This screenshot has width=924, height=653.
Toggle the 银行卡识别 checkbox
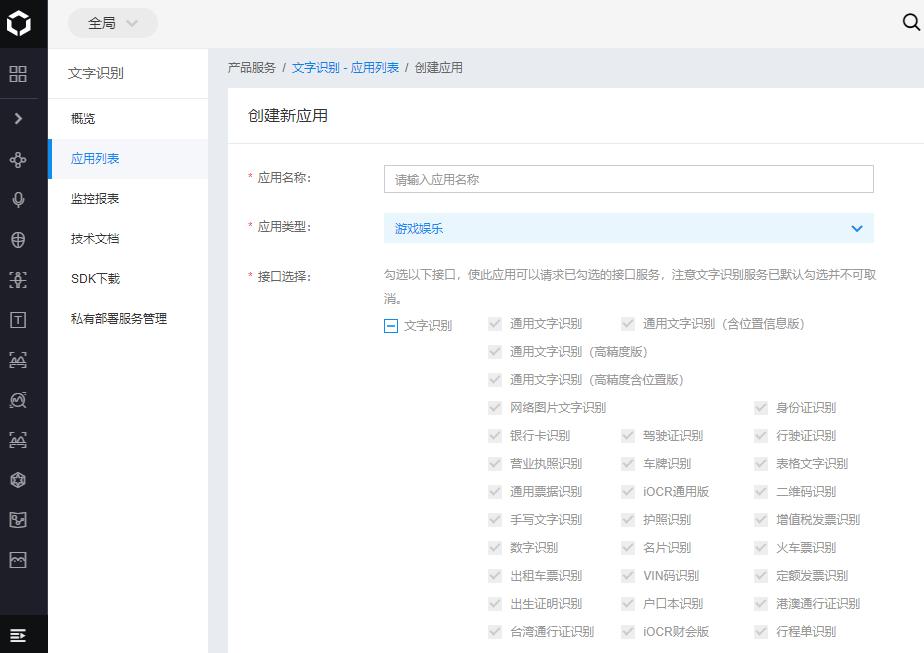[x=495, y=436]
